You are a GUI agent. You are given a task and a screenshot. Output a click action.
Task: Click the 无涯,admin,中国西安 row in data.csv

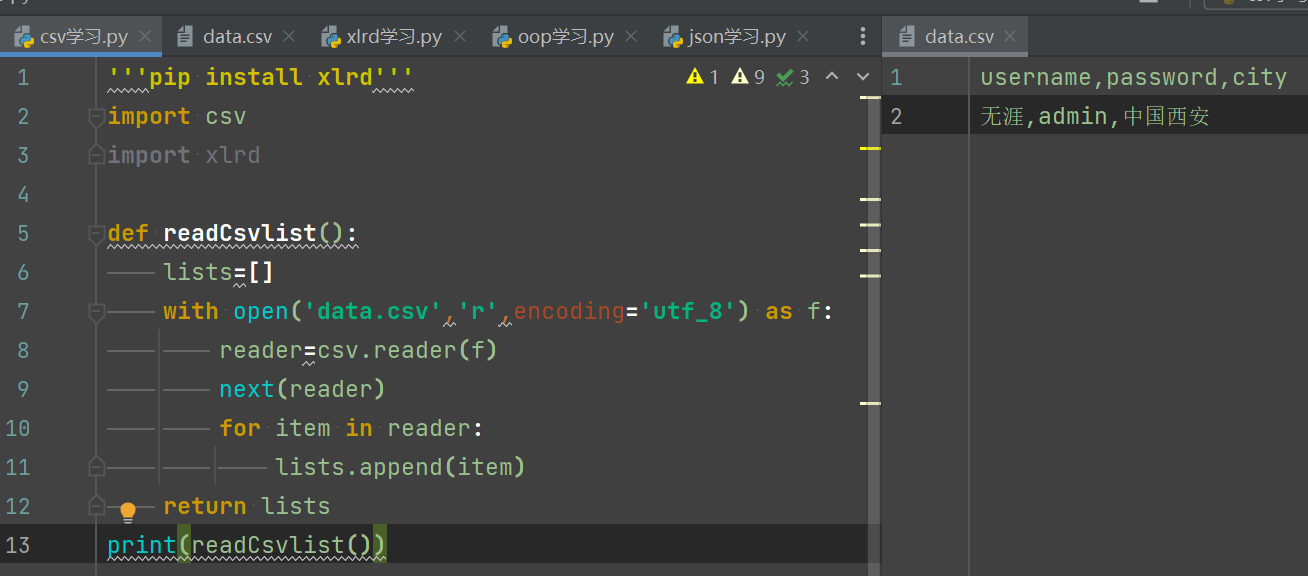click(x=1094, y=116)
